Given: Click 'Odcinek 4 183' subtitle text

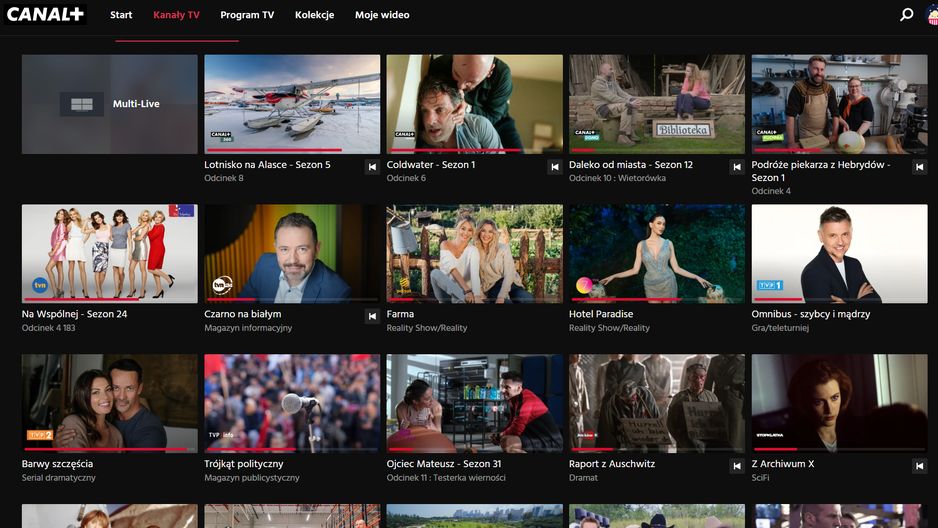Looking at the screenshot, I should point(48,328).
